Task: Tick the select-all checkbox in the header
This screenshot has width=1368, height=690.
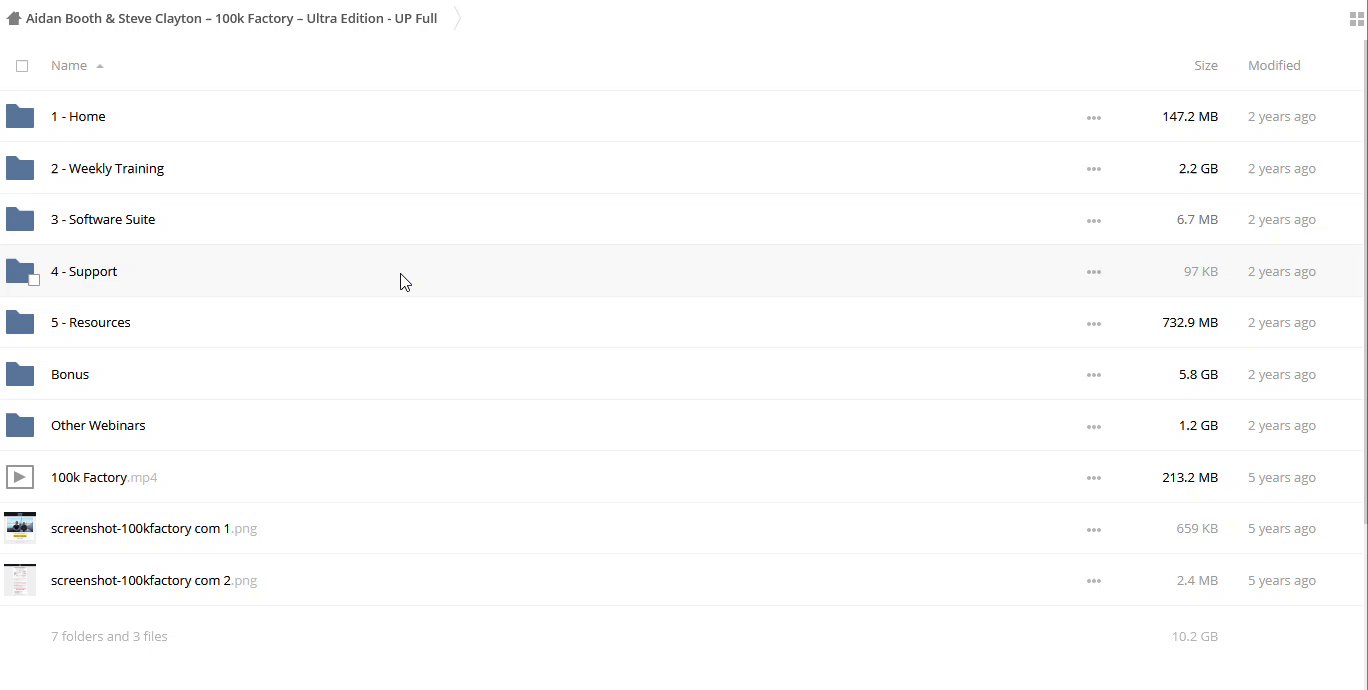Action: pyautogui.click(x=22, y=66)
